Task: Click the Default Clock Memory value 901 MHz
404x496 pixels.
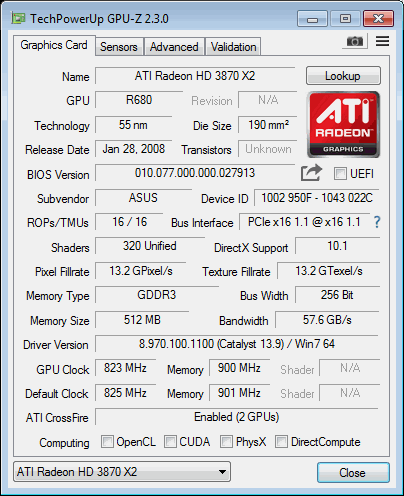Action: [x=239, y=393]
